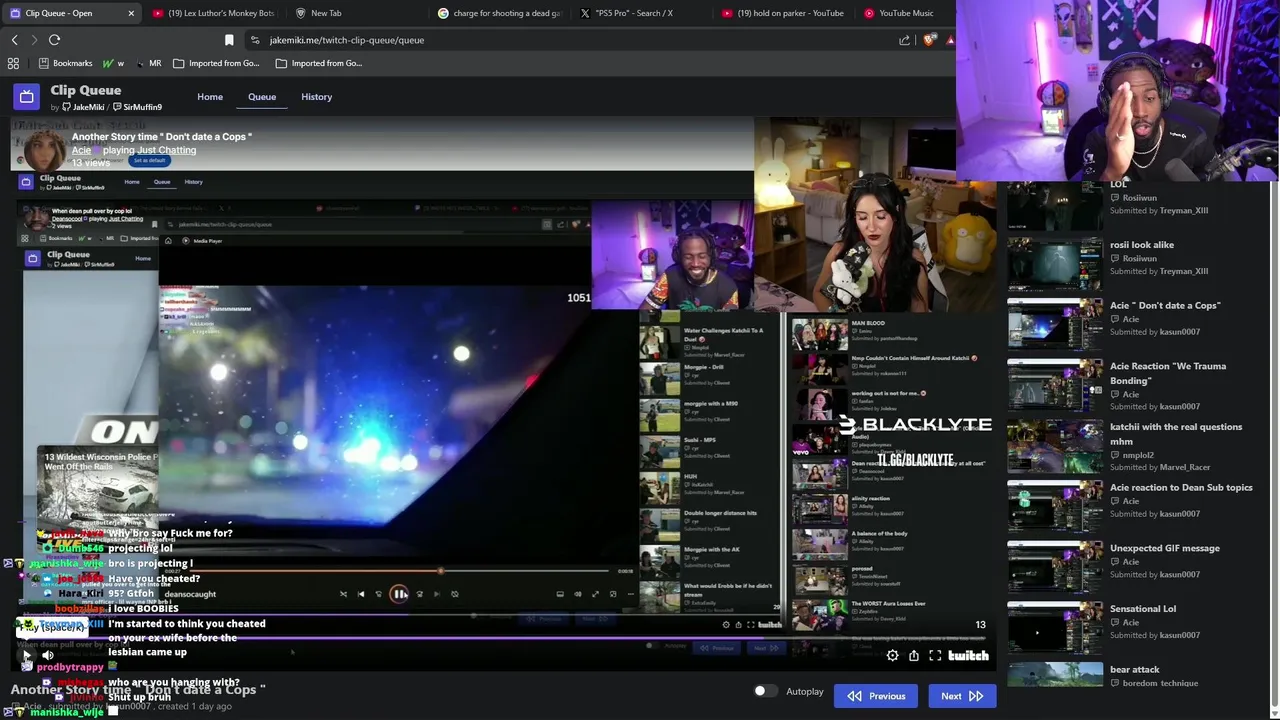
Task: Open the MR bookmark
Action: [x=149, y=63]
